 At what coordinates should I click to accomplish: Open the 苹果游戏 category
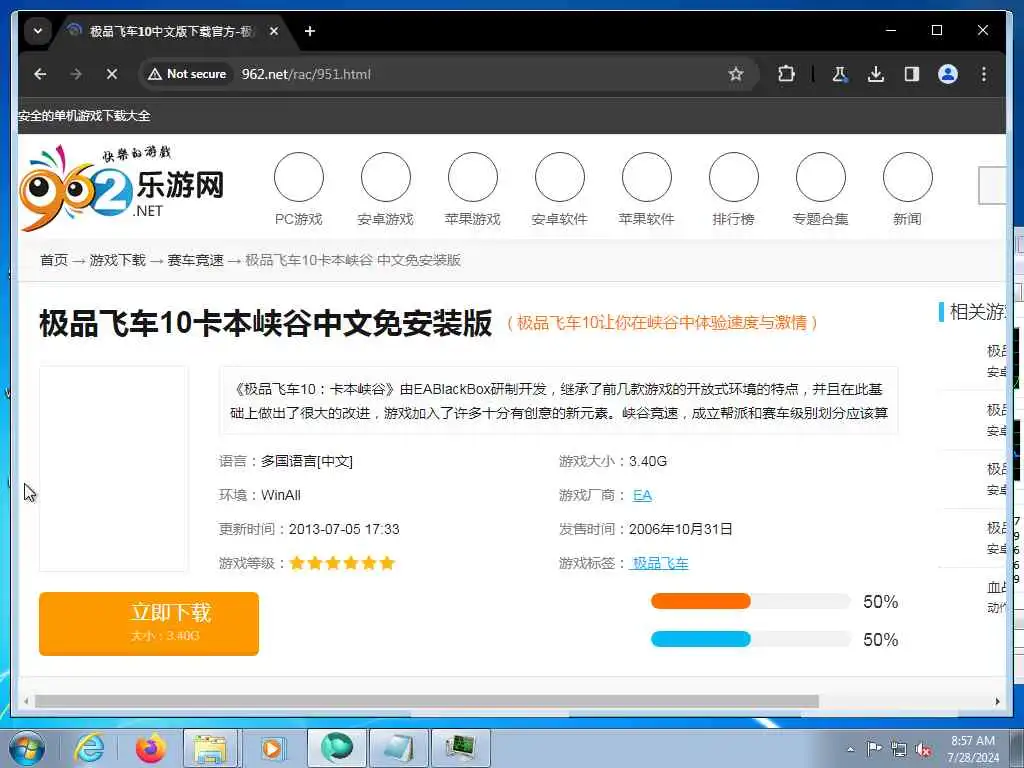[473, 190]
